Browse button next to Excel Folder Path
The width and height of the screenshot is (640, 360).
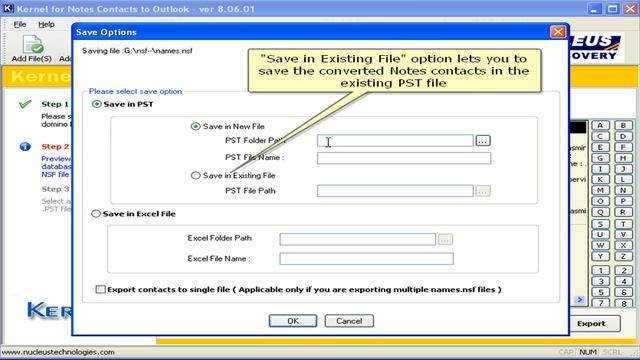(x=445, y=240)
